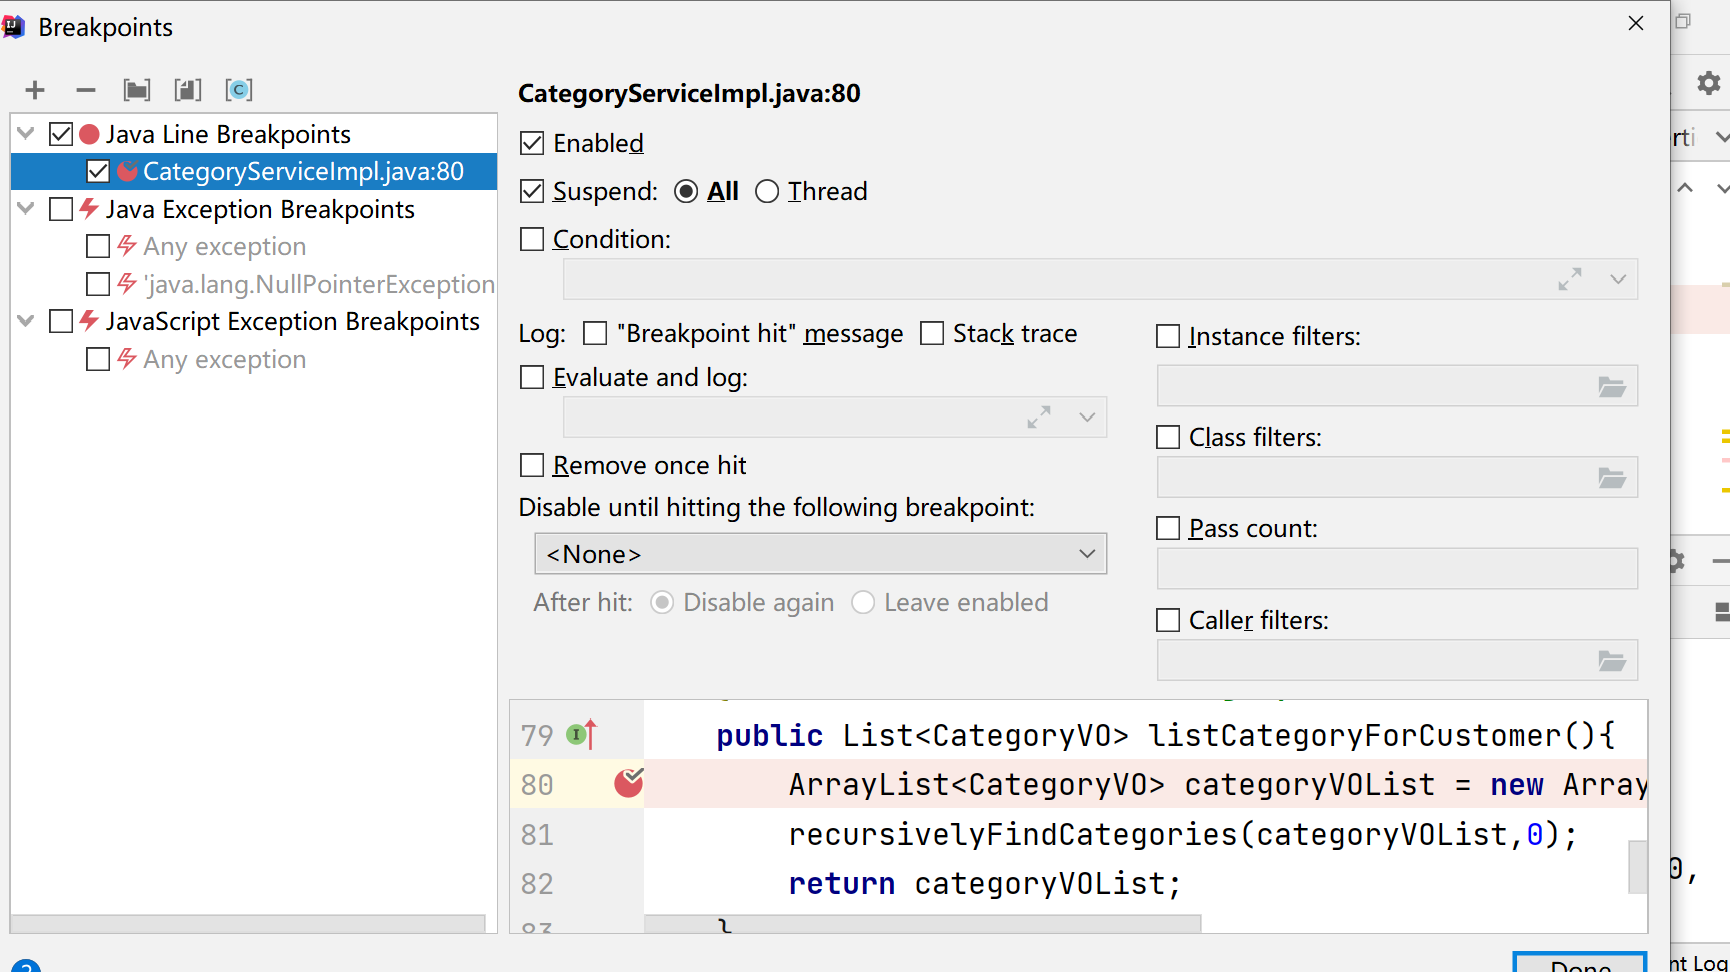
Task: Enable Java 'Any exception' breakpoint checkbox
Action: coord(98,246)
